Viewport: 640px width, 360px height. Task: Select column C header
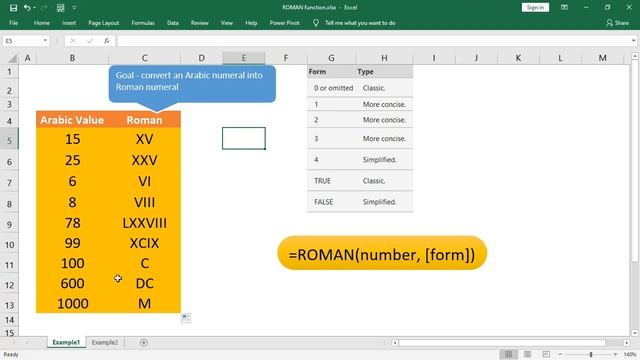[144, 58]
